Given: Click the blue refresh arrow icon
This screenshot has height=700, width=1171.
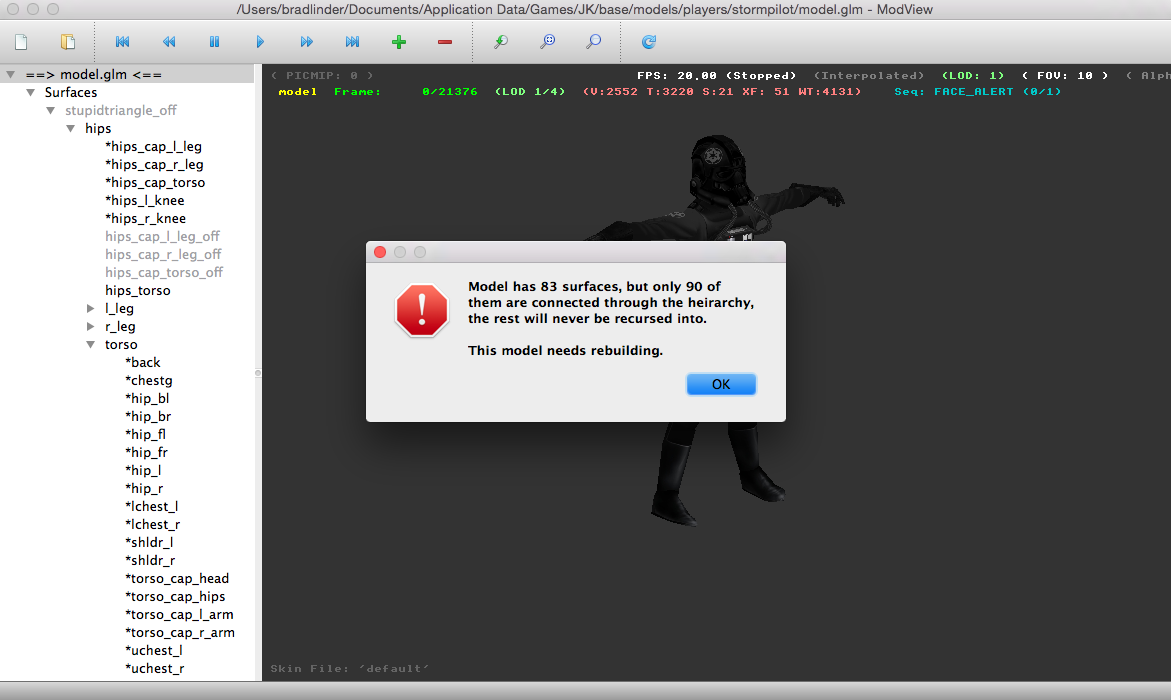Looking at the screenshot, I should (649, 42).
